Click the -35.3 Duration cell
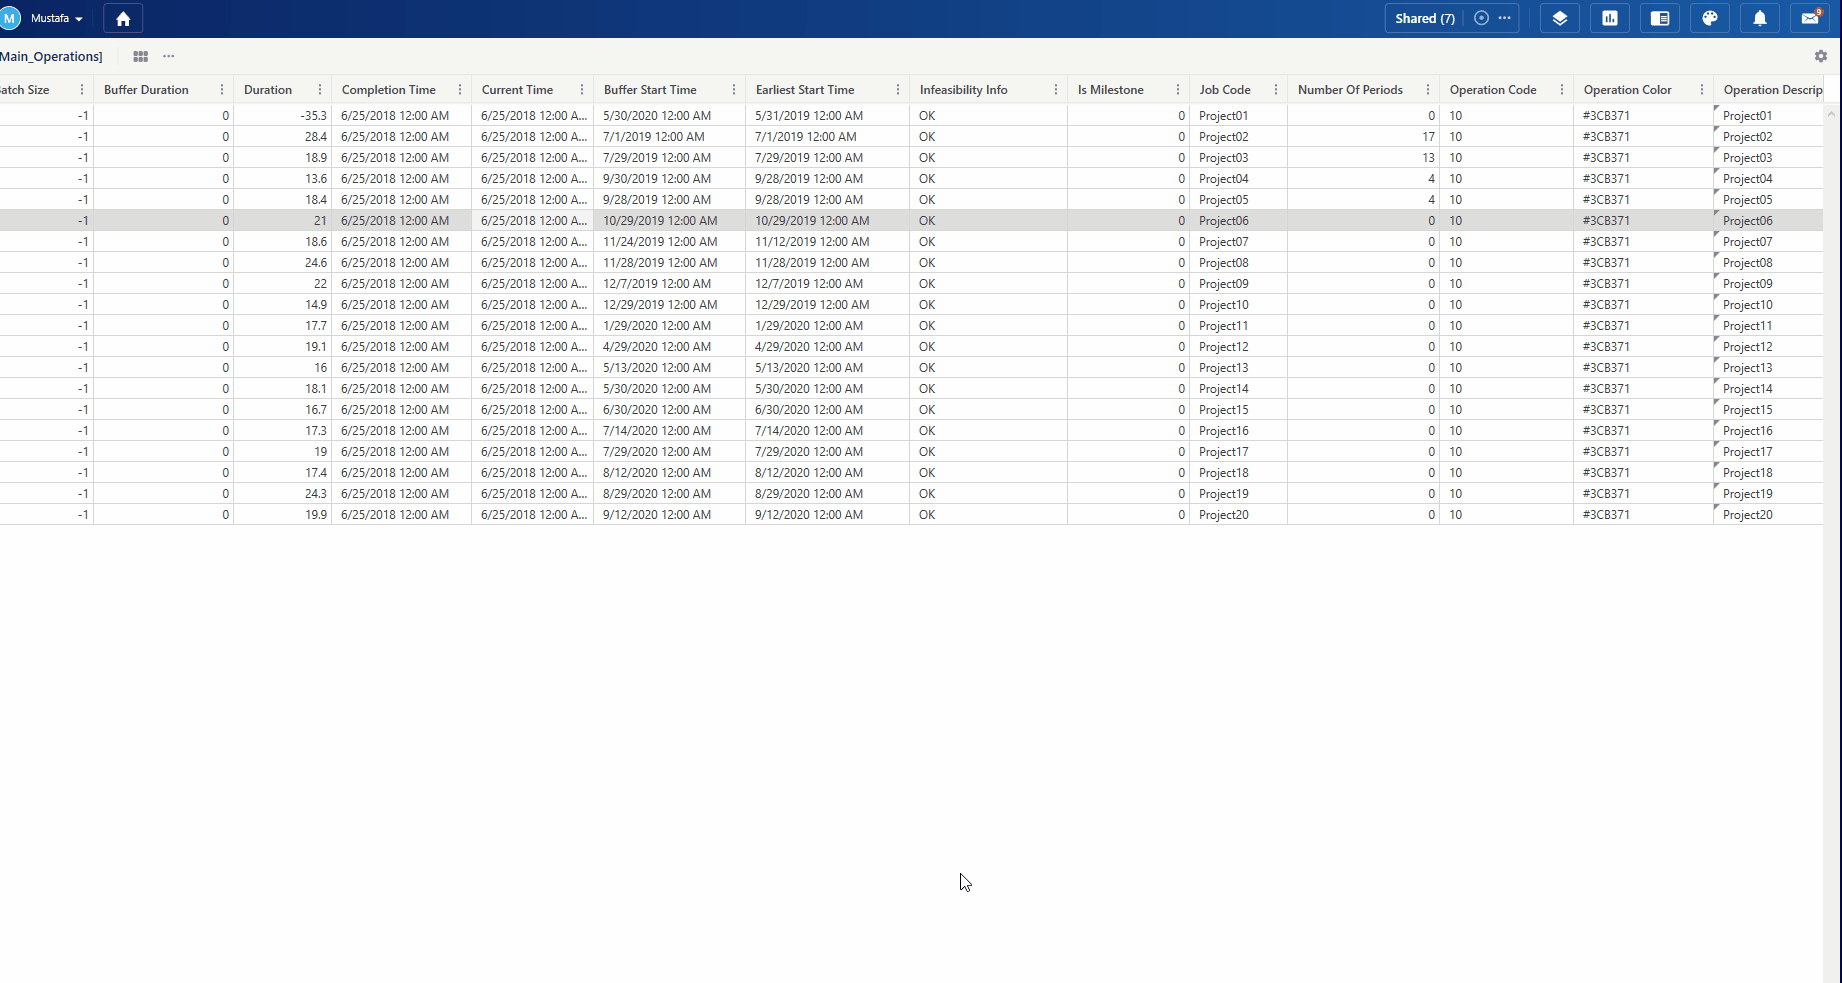Screen dimensions: 1842x983 (x=283, y=116)
